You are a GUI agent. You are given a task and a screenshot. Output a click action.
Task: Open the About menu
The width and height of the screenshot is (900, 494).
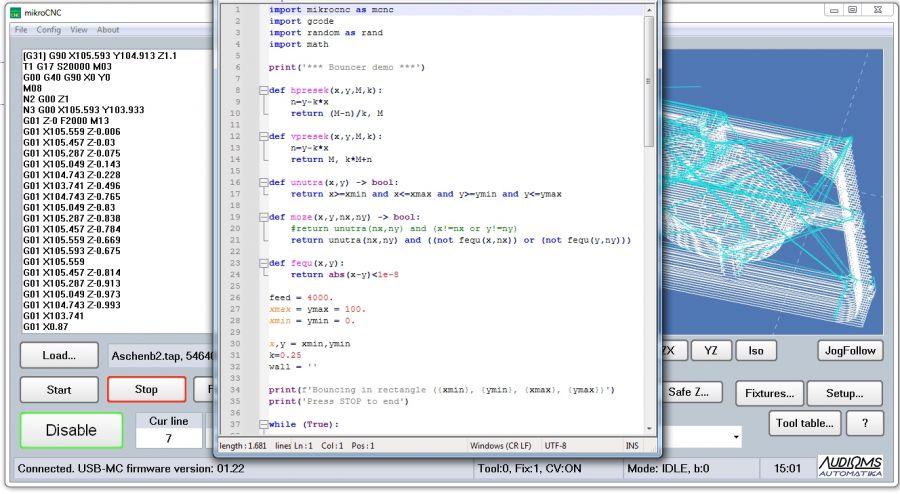pyautogui.click(x=108, y=30)
